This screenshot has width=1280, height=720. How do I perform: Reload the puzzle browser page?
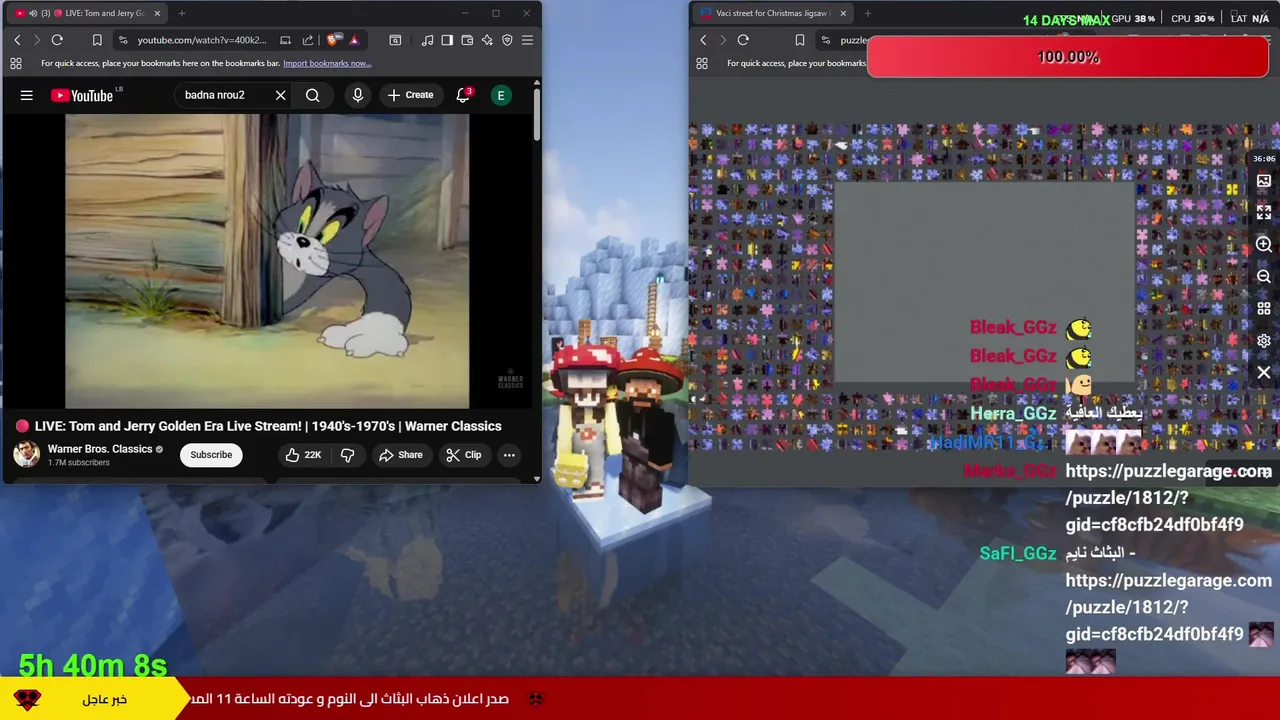[x=743, y=40]
